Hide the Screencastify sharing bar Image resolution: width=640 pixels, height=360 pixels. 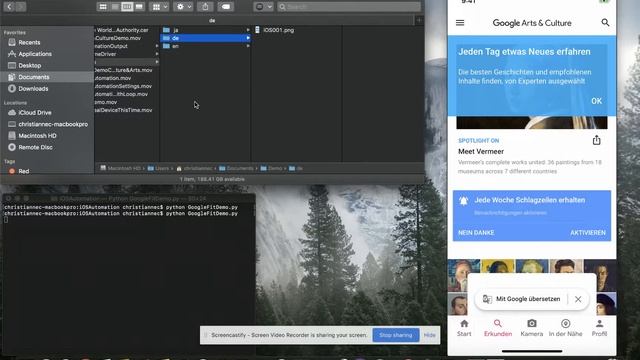[429, 335]
